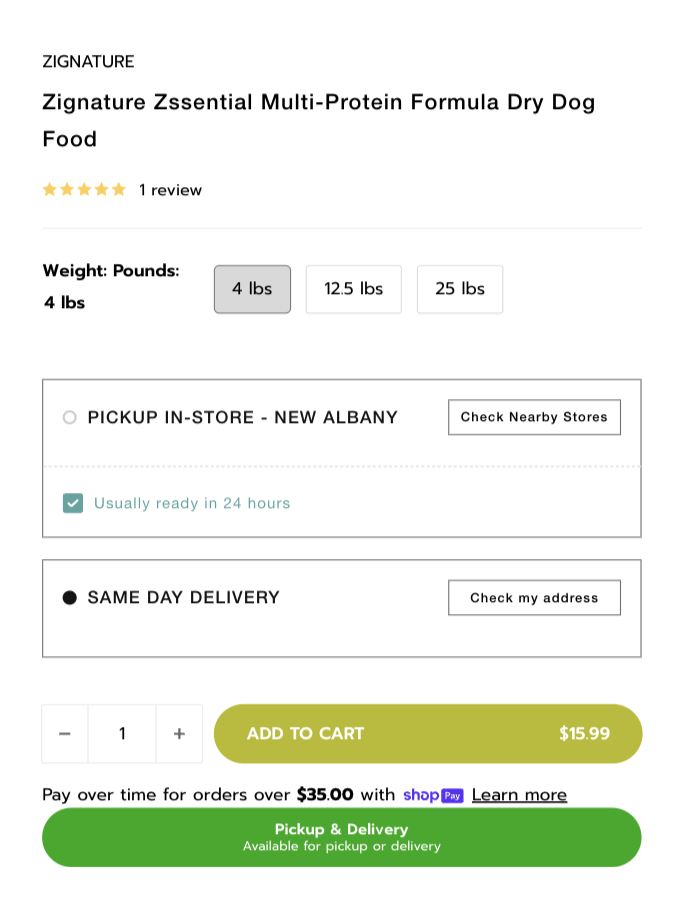Choose the 4 lbs weight option
Image resolution: width=678 pixels, height=902 pixels.
coord(252,289)
